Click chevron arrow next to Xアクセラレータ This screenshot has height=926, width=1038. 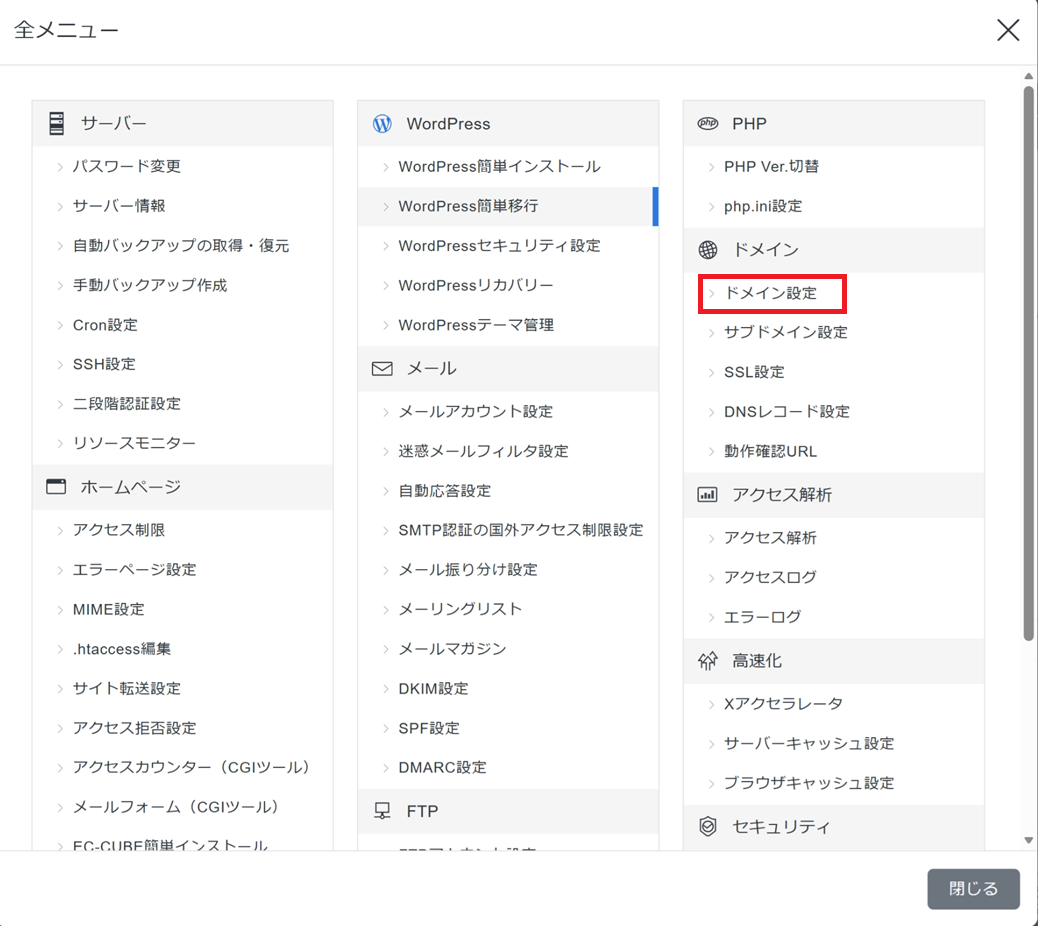[x=712, y=704]
